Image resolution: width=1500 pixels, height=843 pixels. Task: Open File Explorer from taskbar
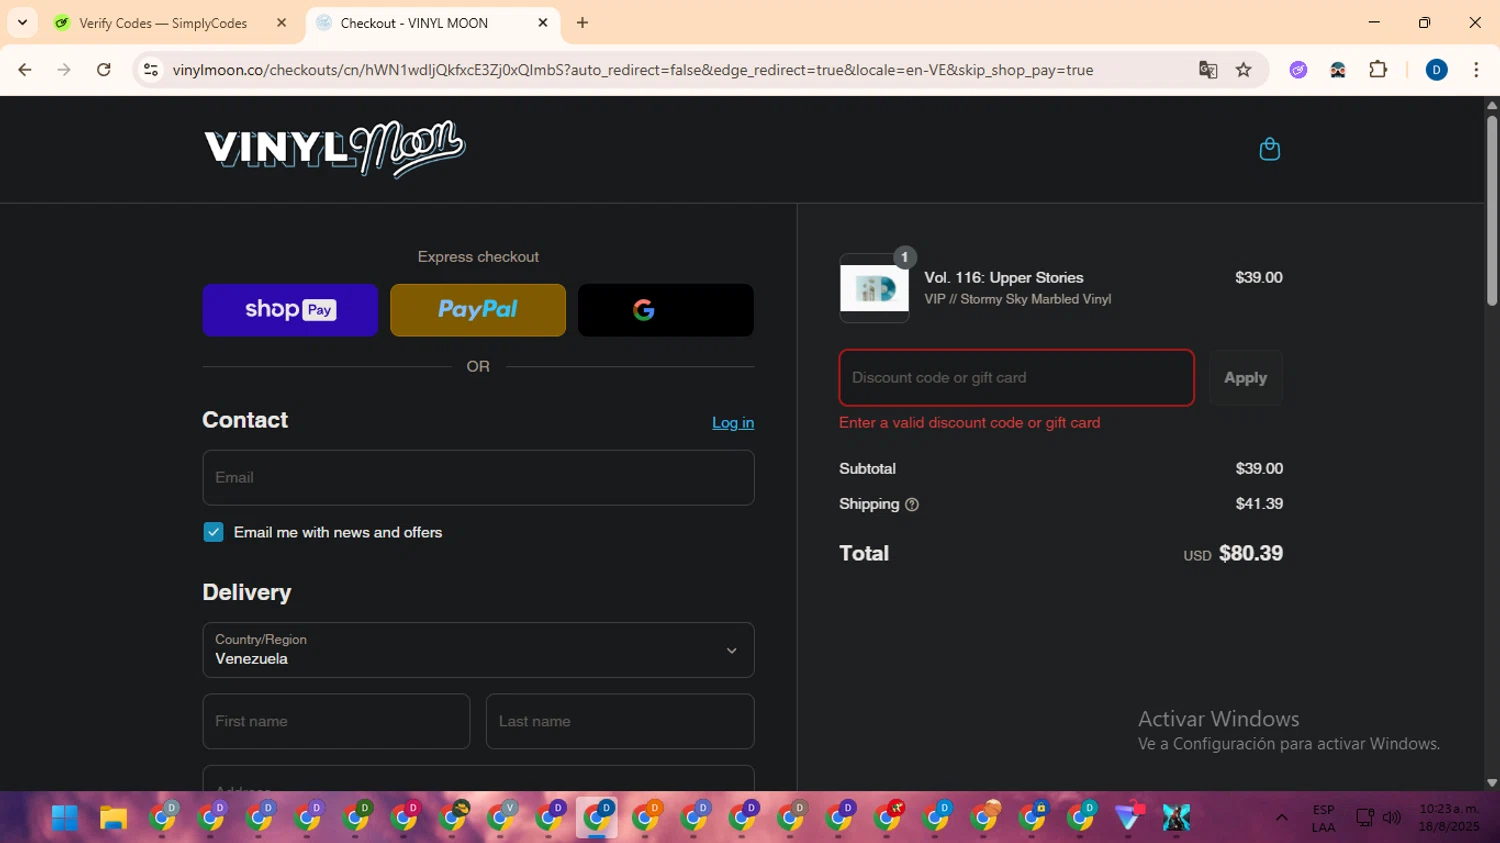[113, 818]
